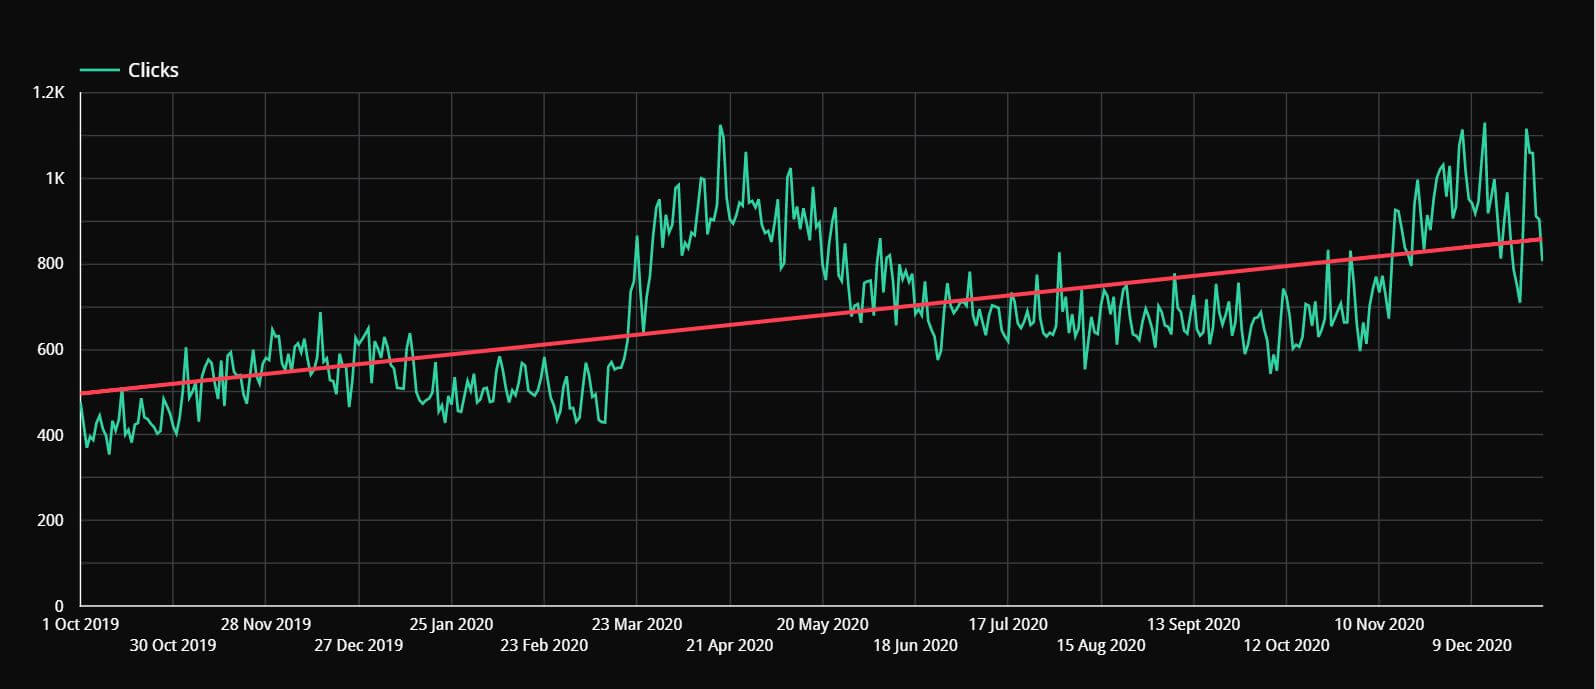The width and height of the screenshot is (1596, 689).
Task: Click the 17 Jul 2020 date label
Action: tap(1008, 624)
